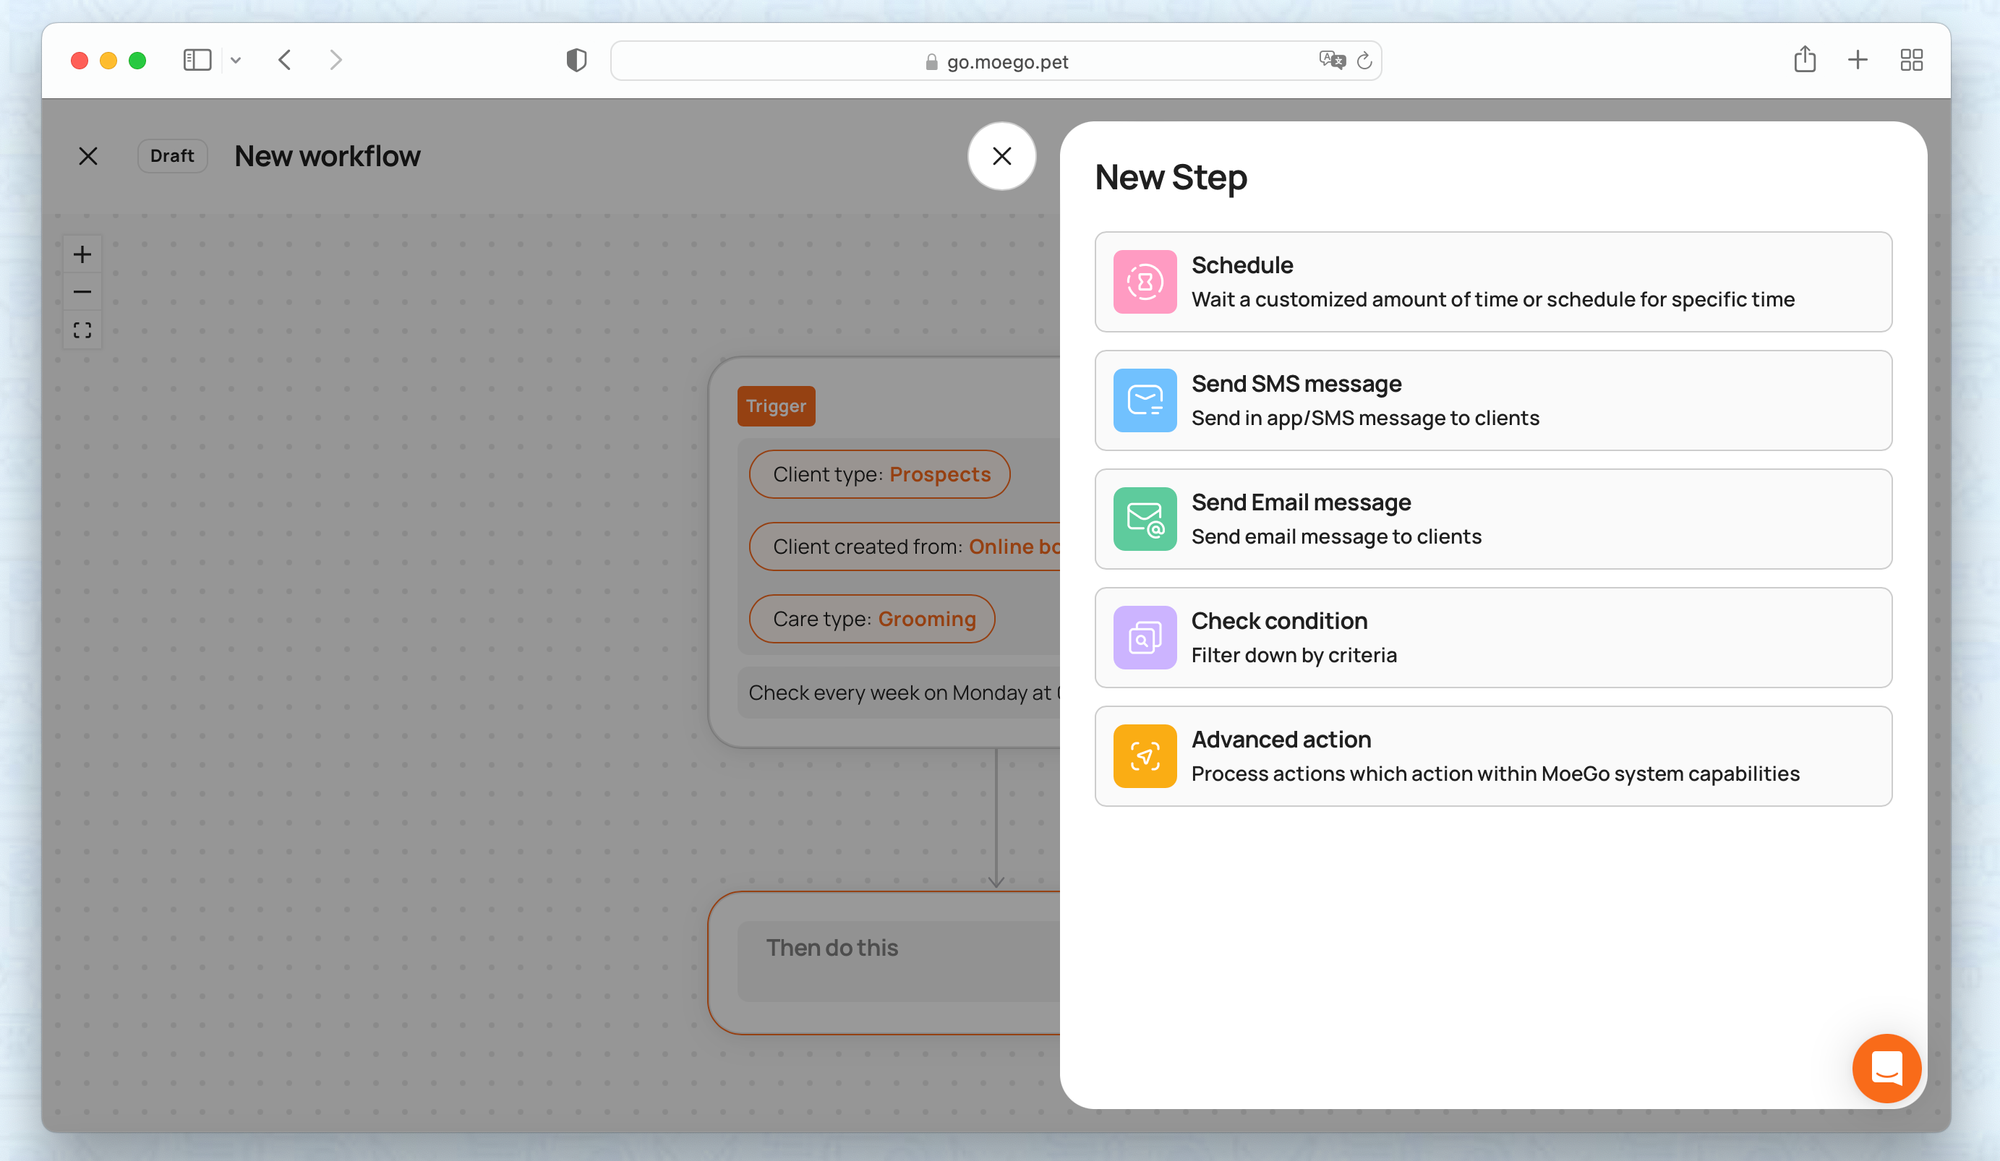This screenshot has height=1161, width=2000.
Task: Click the blue Send SMS message icon
Action: (1144, 400)
